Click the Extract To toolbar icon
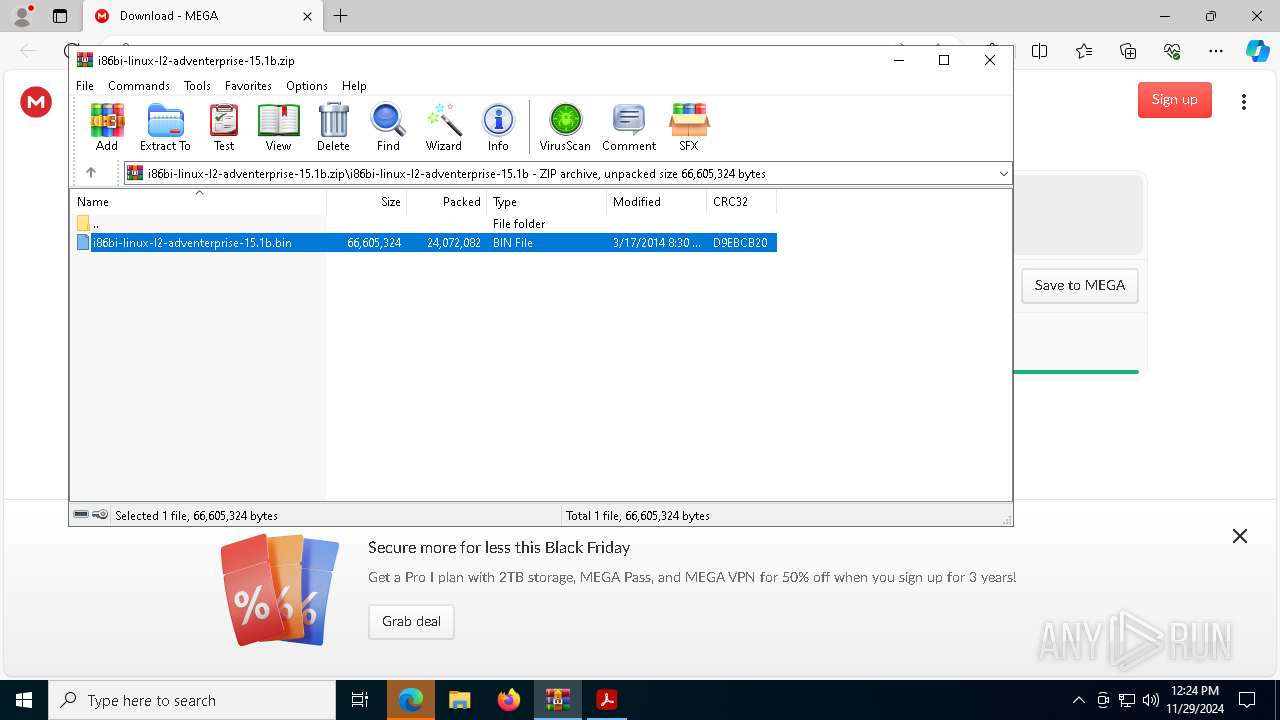This screenshot has height=720, width=1280. tap(165, 127)
